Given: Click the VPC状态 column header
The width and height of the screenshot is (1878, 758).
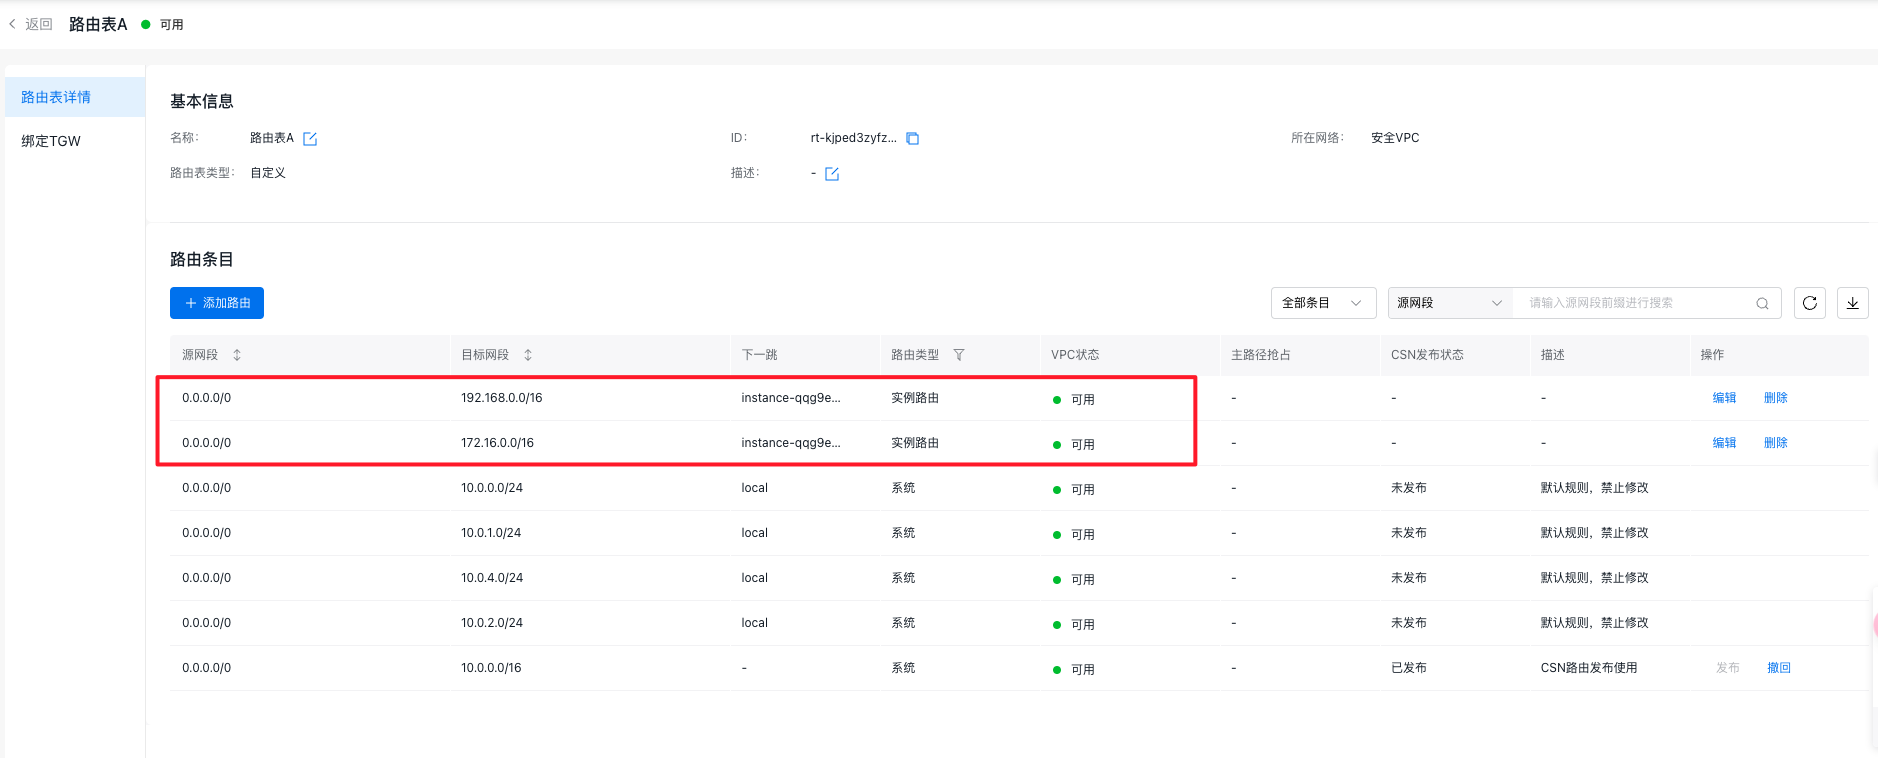Looking at the screenshot, I should click(1075, 355).
